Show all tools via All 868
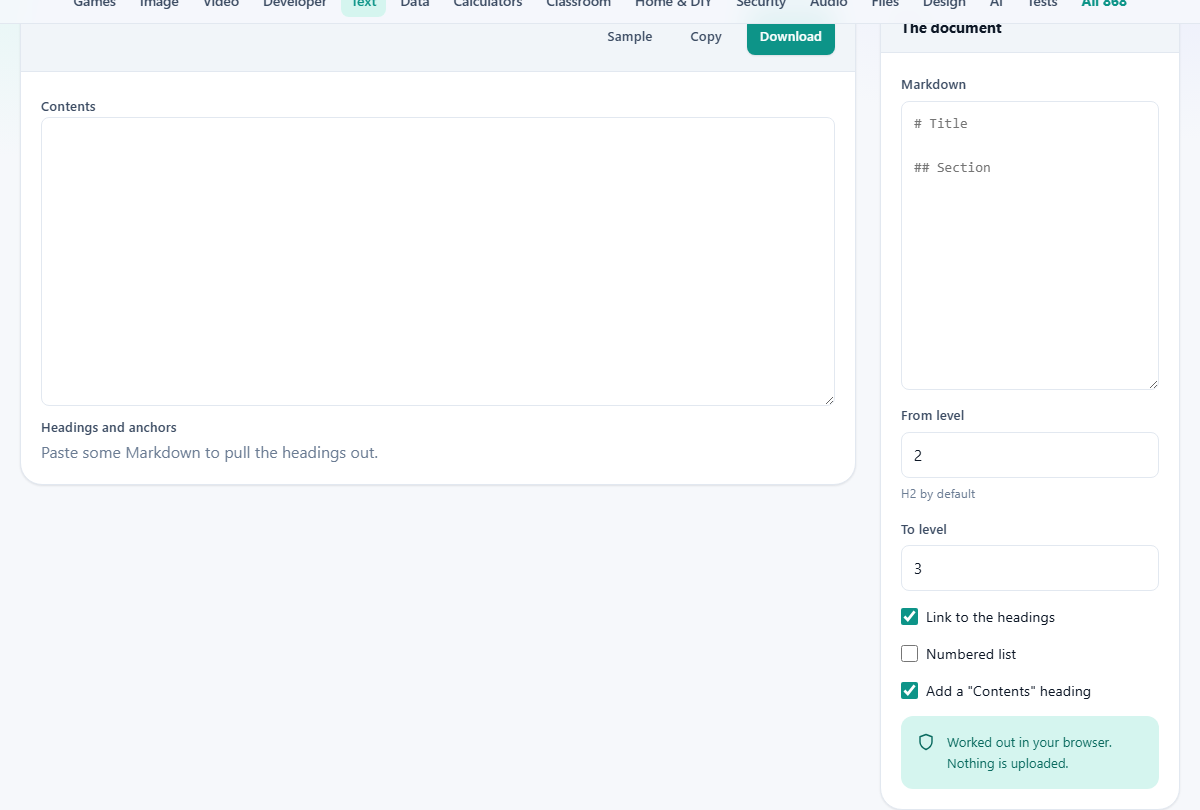The width and height of the screenshot is (1200, 810). coord(1104,4)
